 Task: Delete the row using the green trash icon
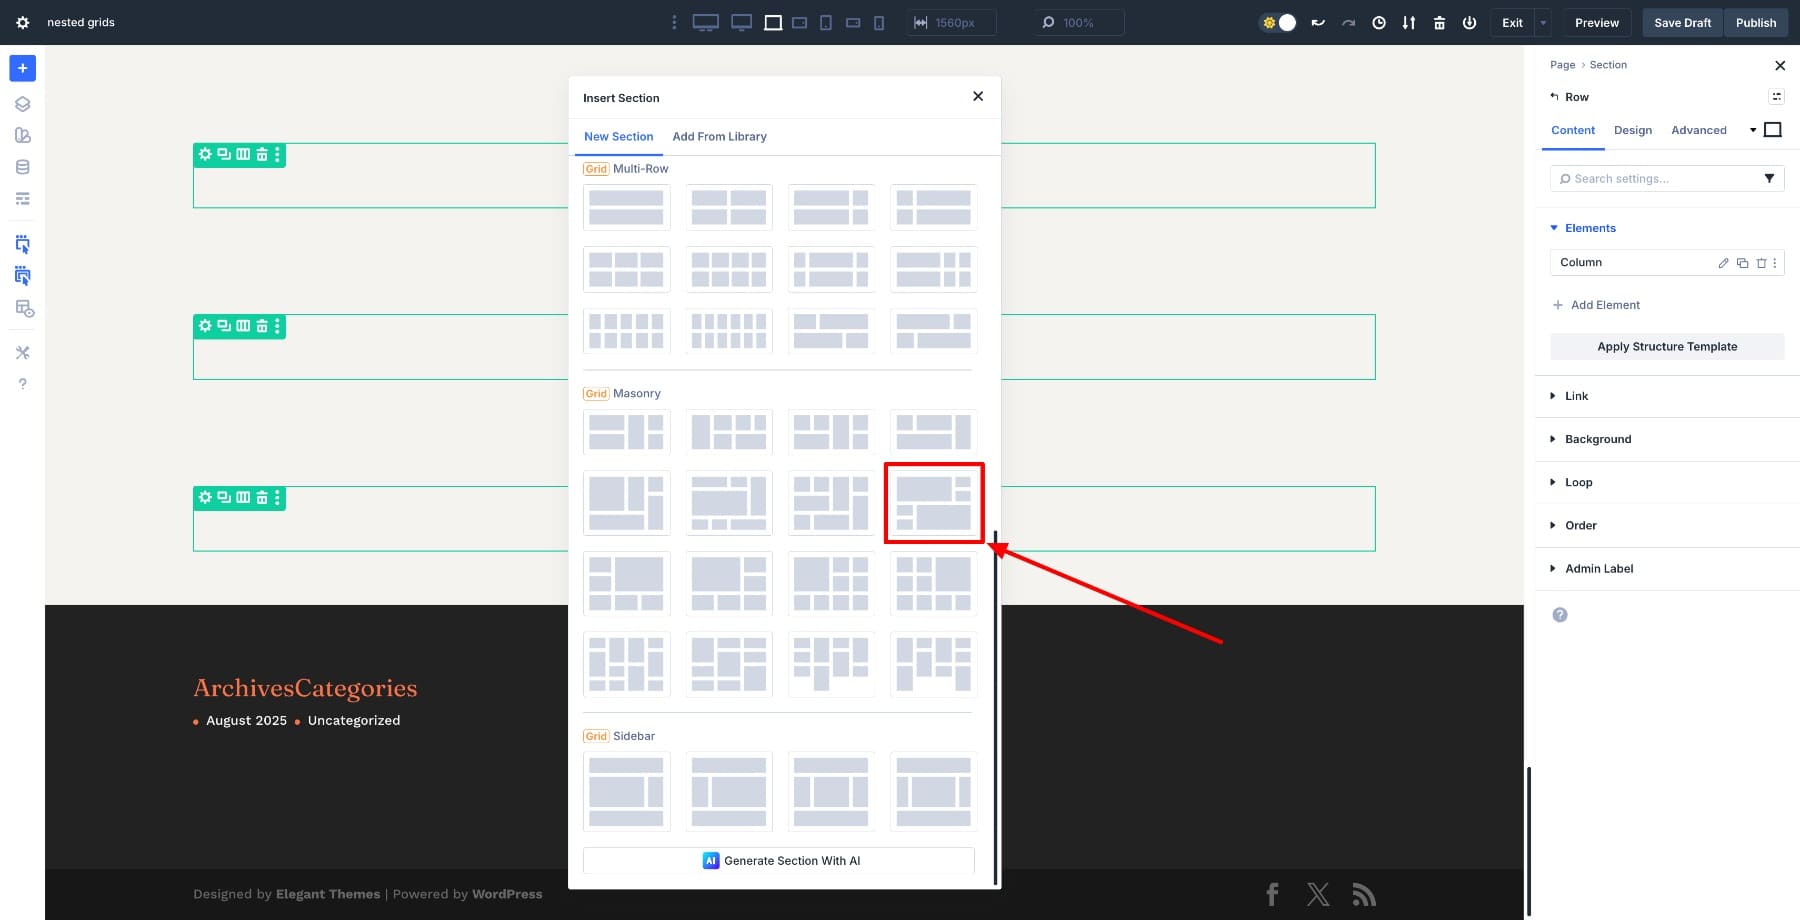click(x=262, y=155)
